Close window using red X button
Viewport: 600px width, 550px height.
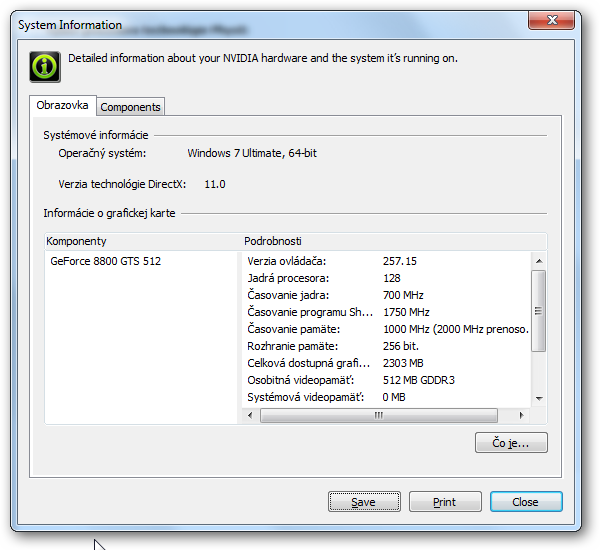[x=551, y=20]
